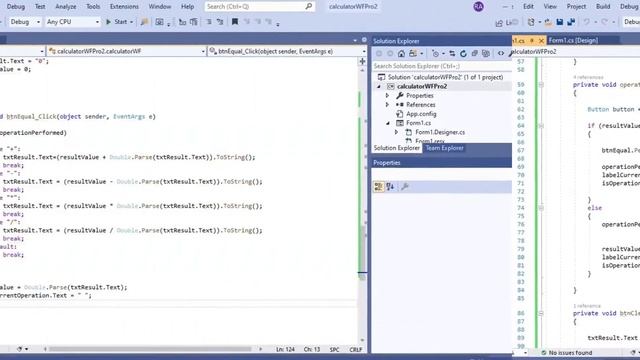Toggle Alphabetical sort in Properties panel
This screenshot has height=360, width=640.
point(390,187)
